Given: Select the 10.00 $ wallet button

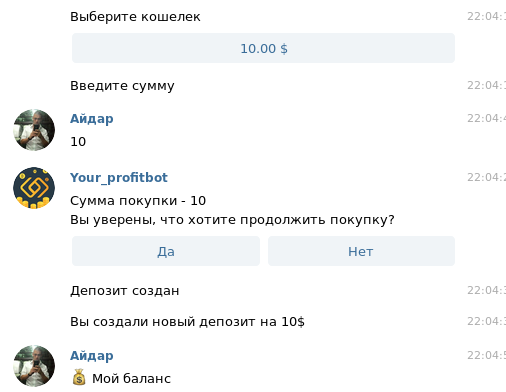Looking at the screenshot, I should pyautogui.click(x=263, y=48).
